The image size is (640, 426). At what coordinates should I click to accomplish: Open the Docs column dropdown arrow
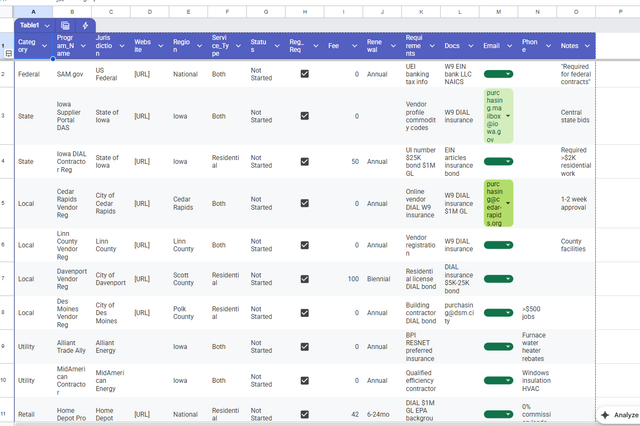coord(471,46)
